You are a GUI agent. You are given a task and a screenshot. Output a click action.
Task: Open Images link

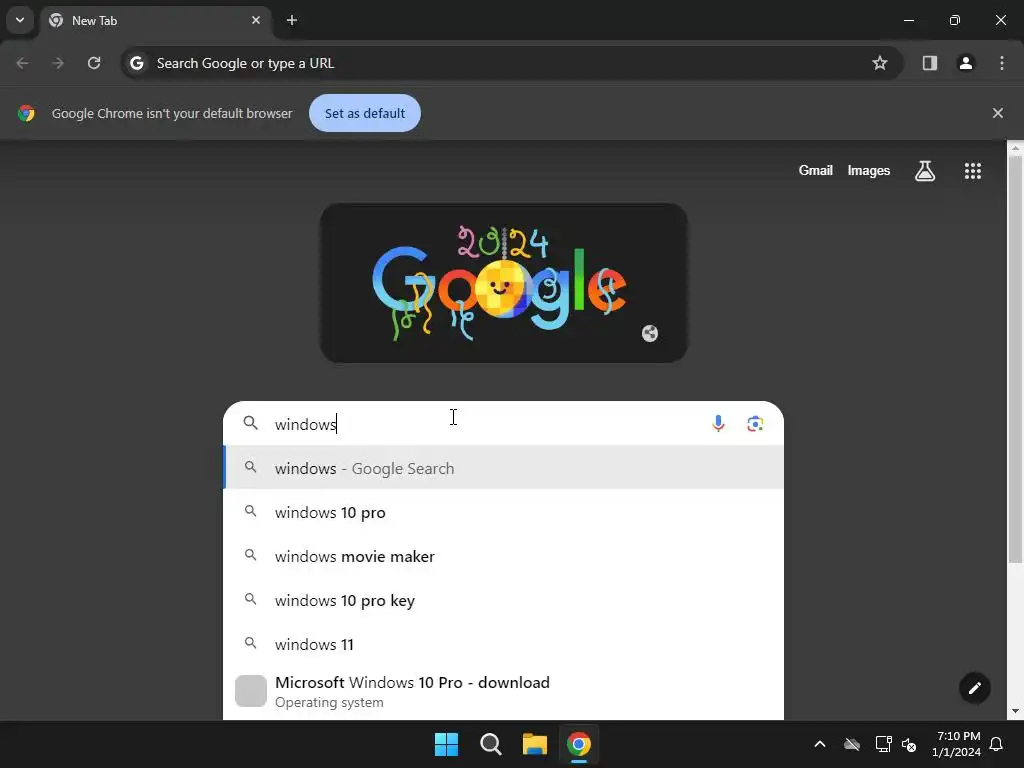tap(869, 170)
